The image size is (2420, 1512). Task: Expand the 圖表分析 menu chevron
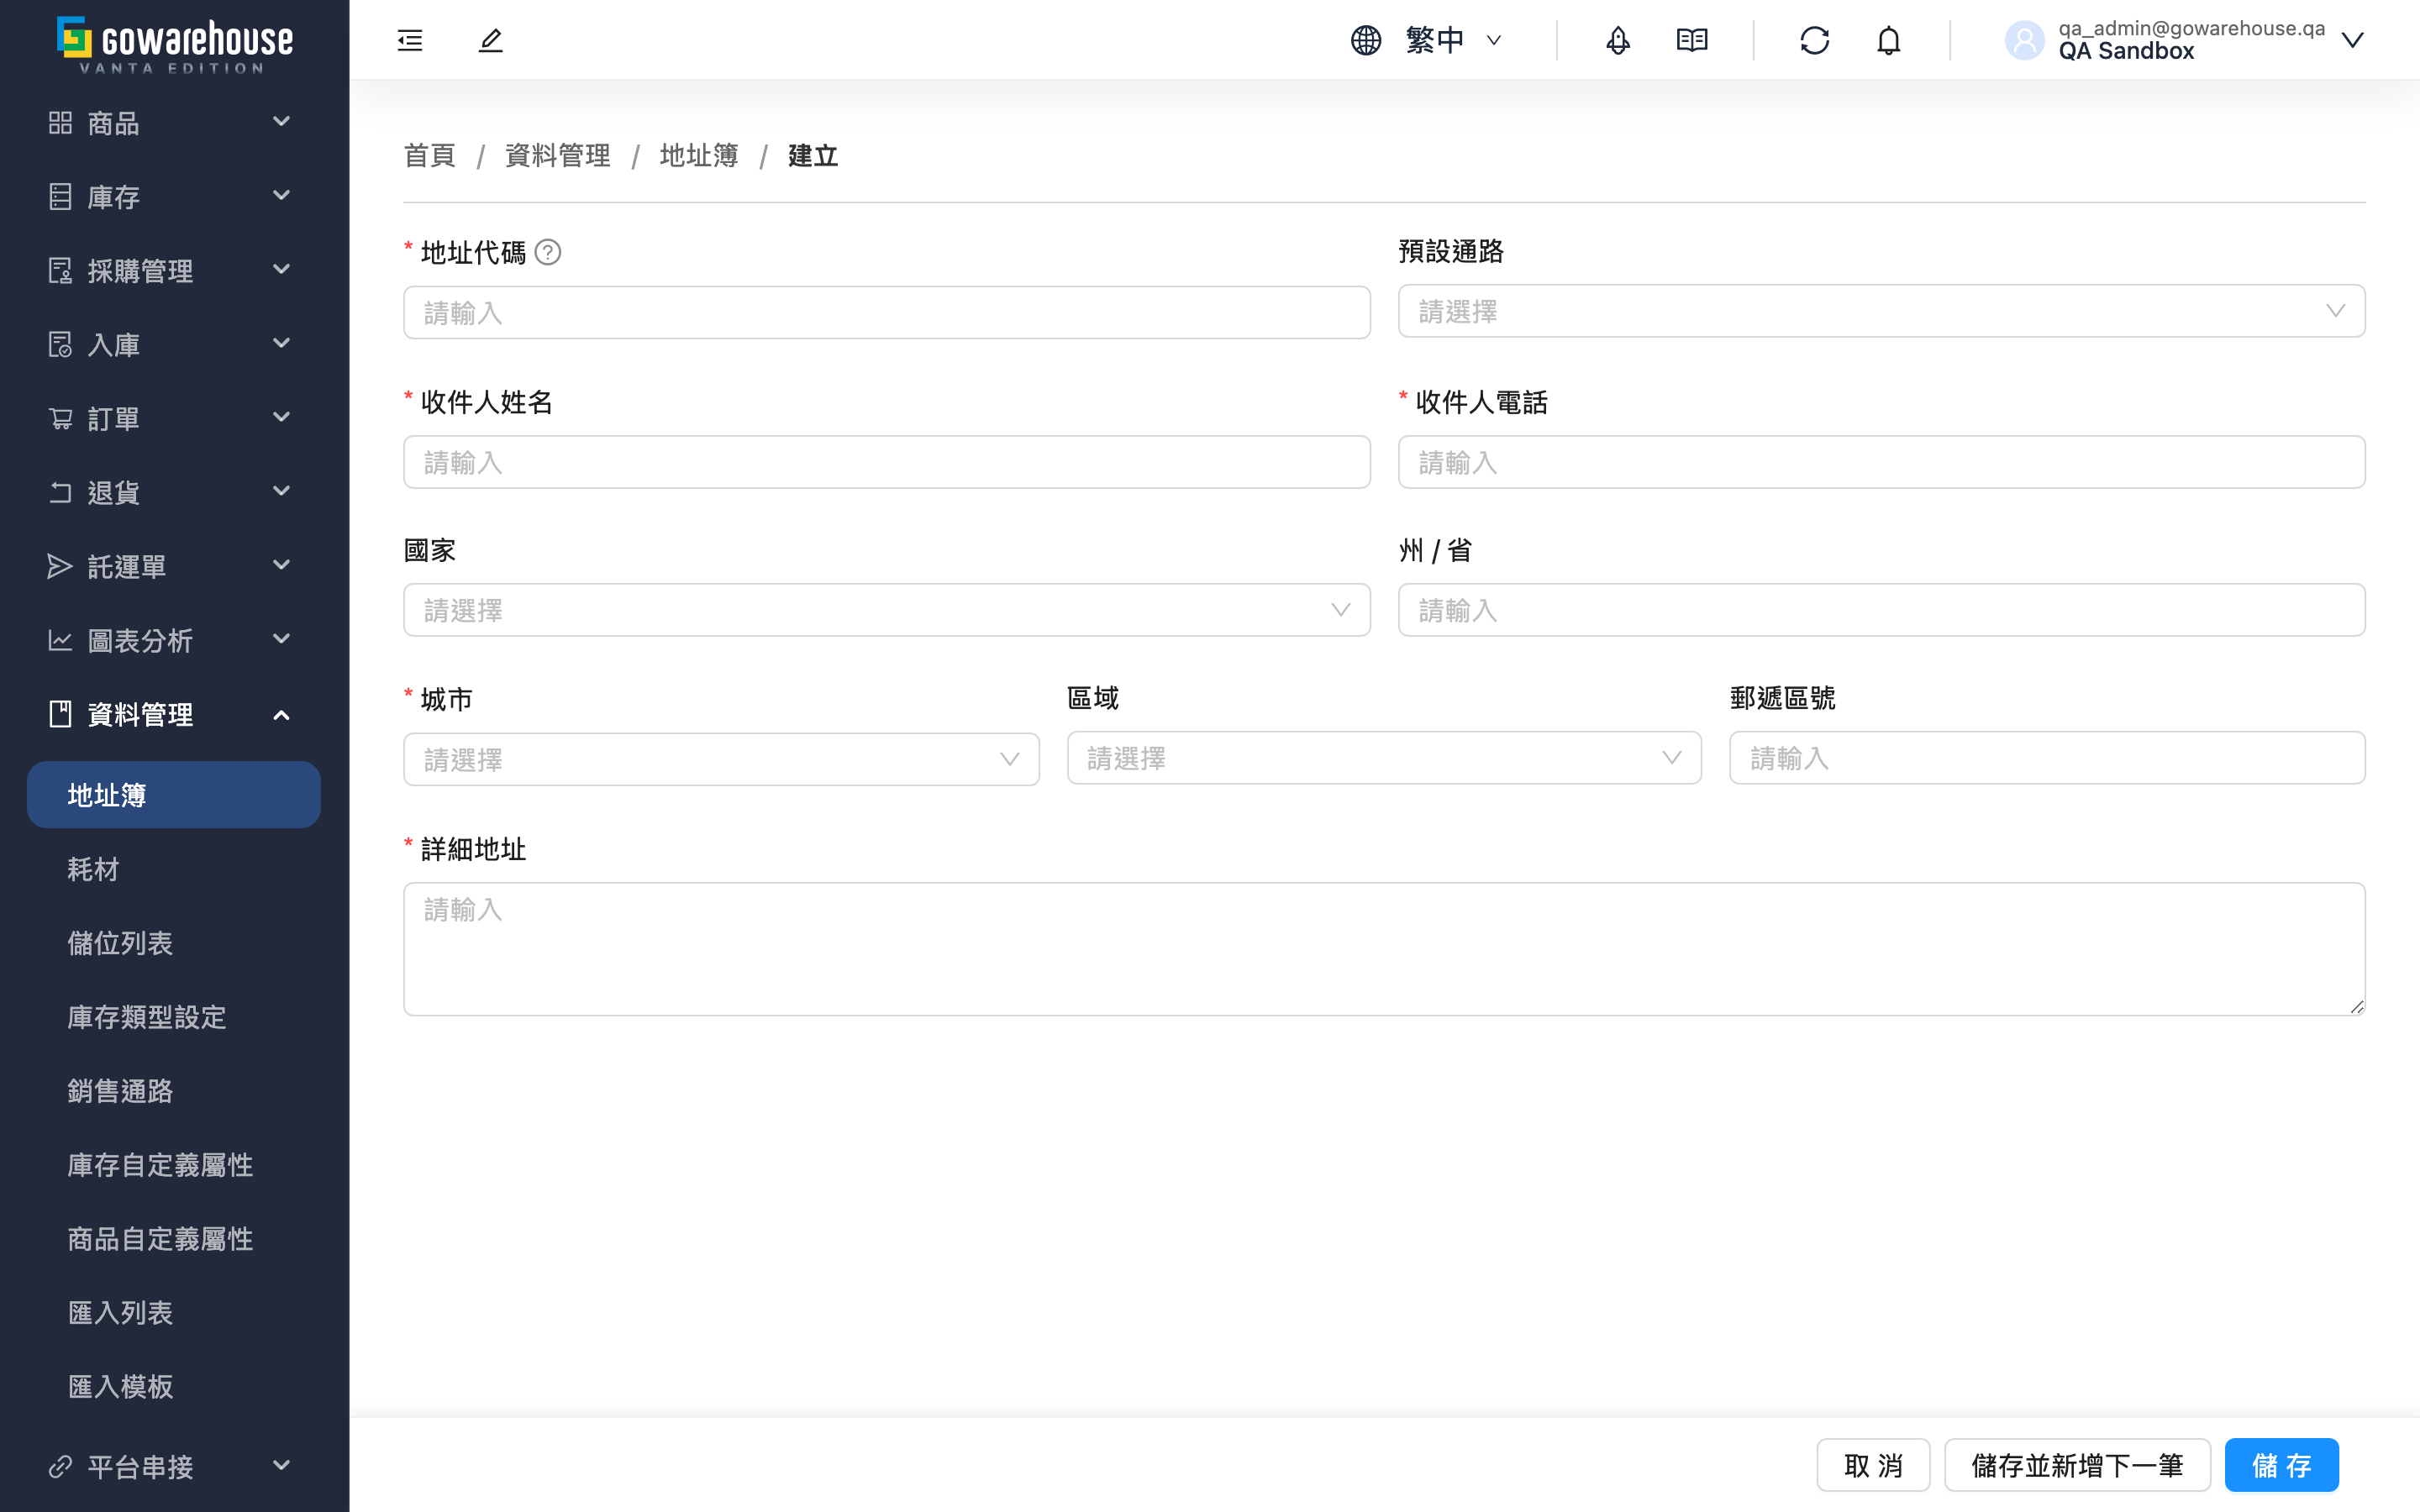tap(282, 640)
